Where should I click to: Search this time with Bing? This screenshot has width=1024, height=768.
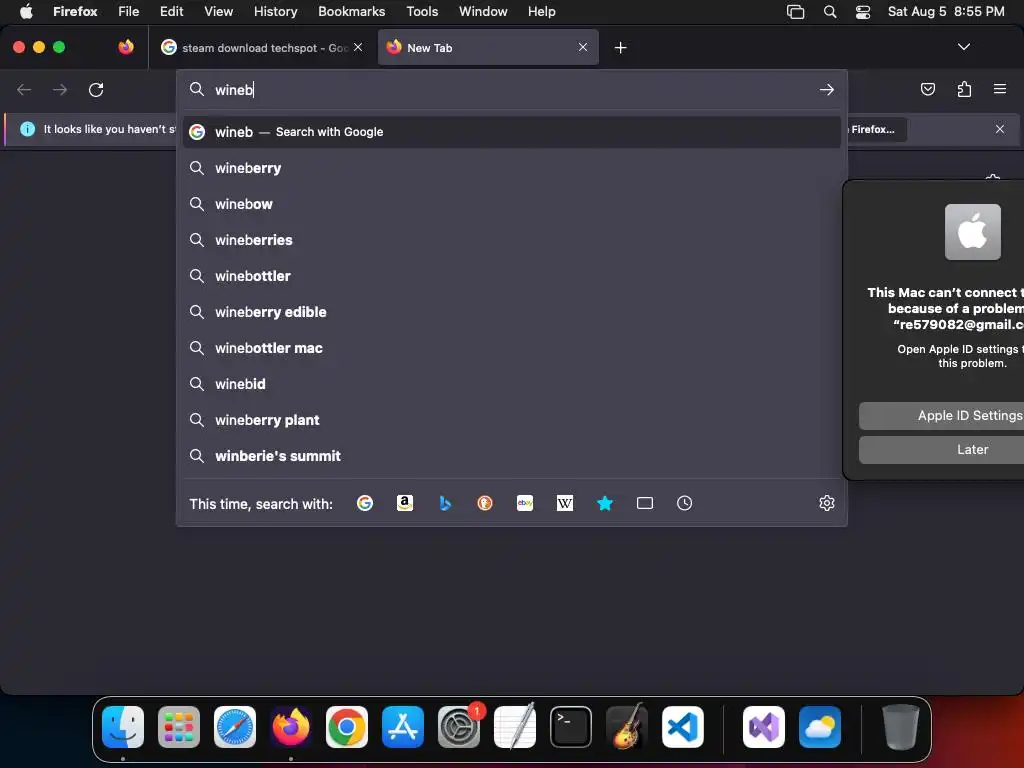tap(445, 503)
